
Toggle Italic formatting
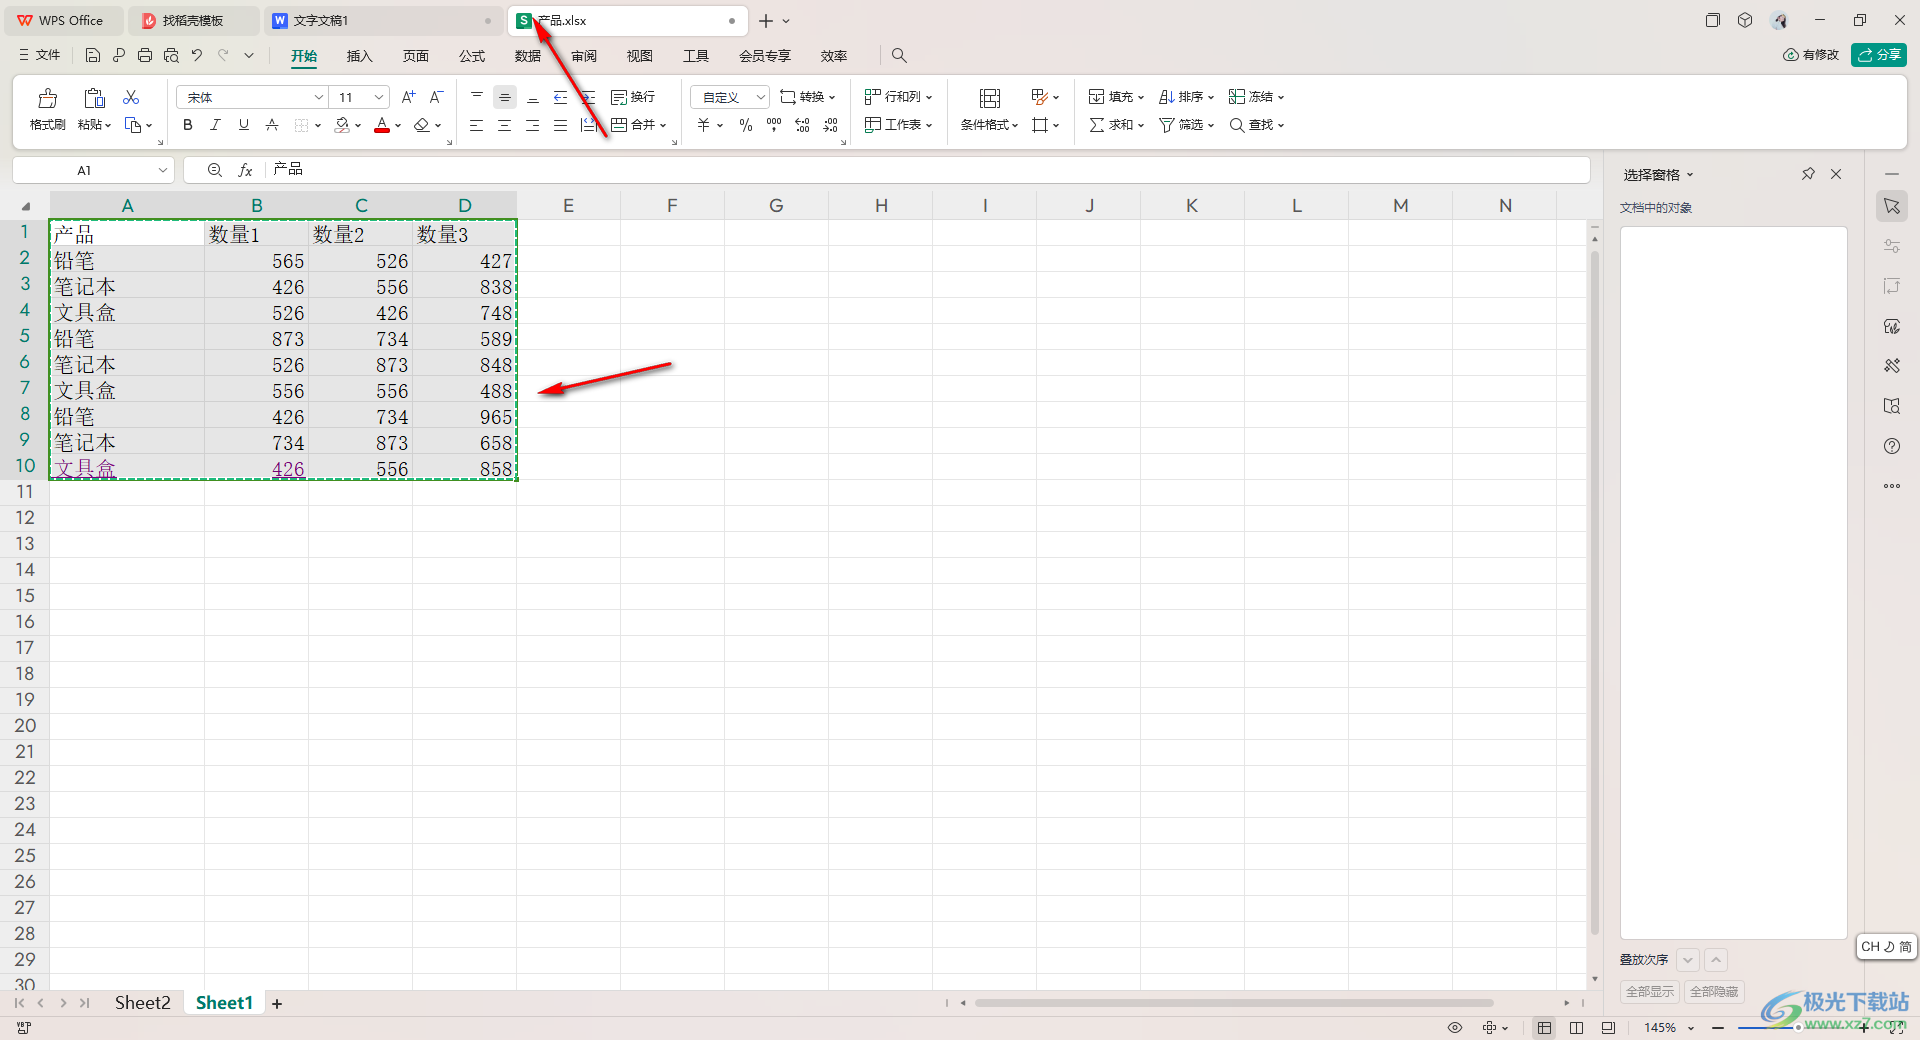click(x=215, y=125)
